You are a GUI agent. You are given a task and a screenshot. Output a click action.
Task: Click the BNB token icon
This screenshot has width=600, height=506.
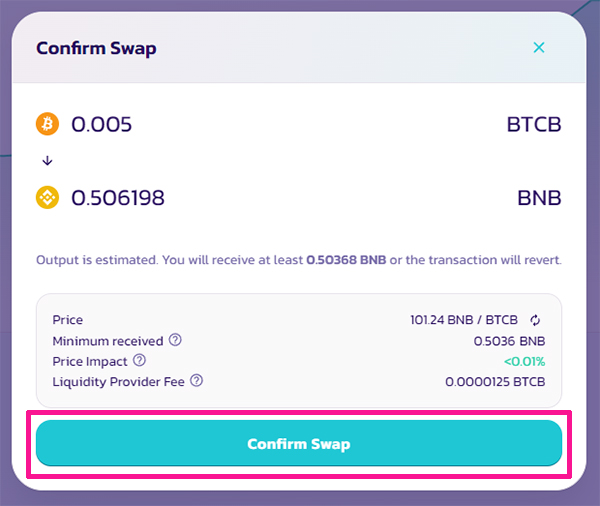(47, 198)
